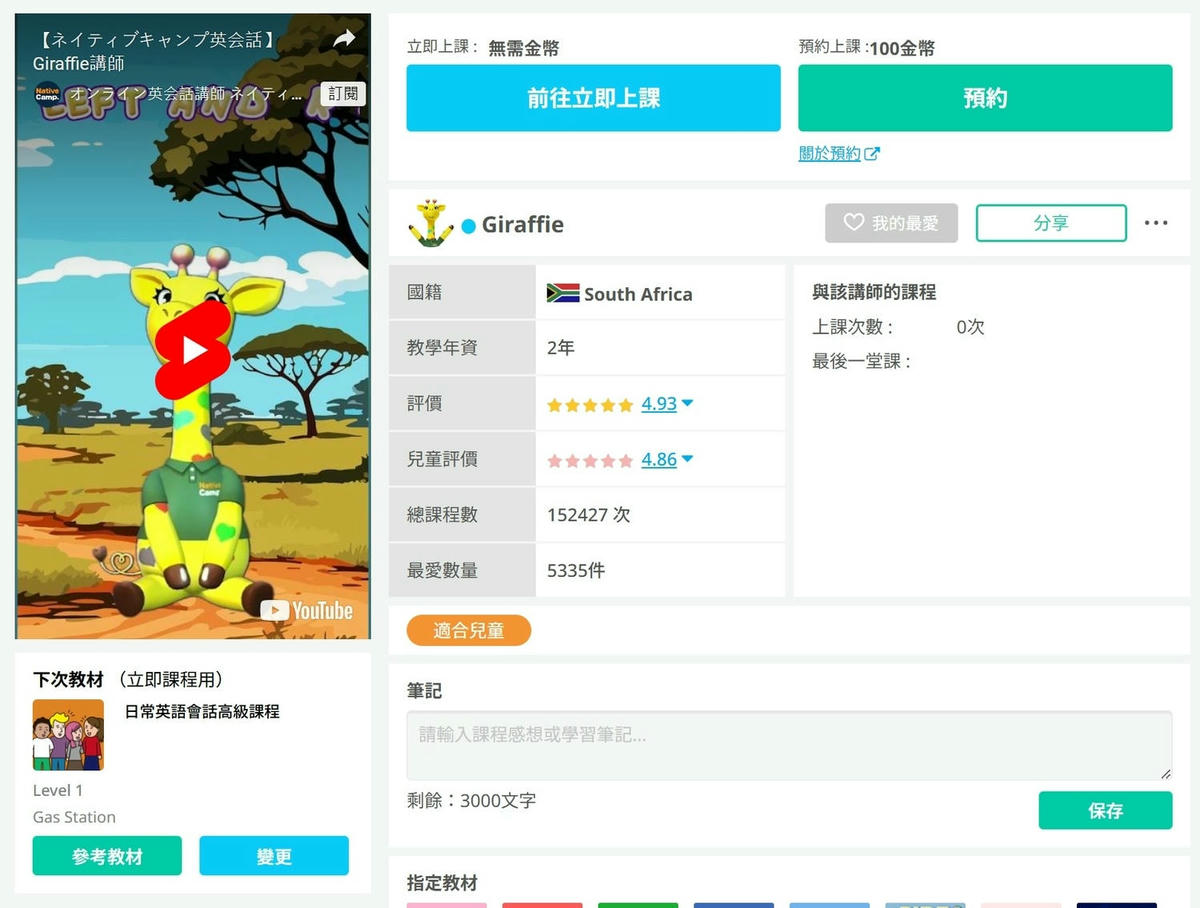Click the 適合兒童 tag

(x=468, y=630)
